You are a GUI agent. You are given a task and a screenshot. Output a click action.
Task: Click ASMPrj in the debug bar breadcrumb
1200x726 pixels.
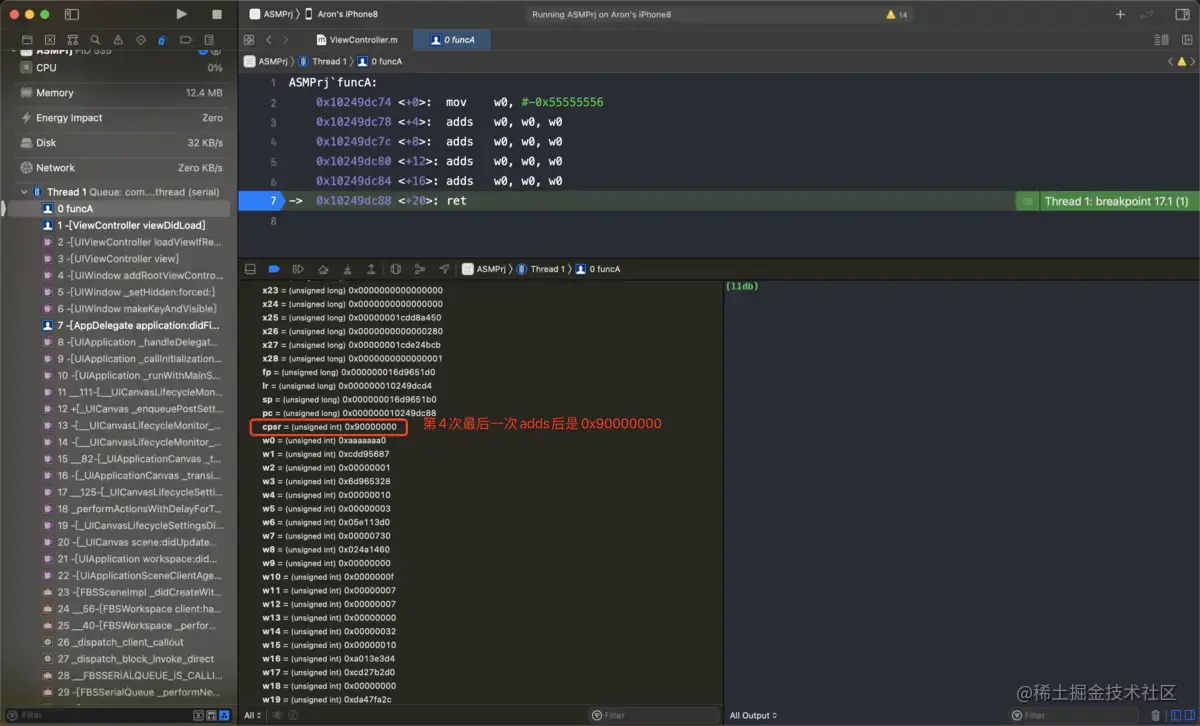[x=484, y=269]
